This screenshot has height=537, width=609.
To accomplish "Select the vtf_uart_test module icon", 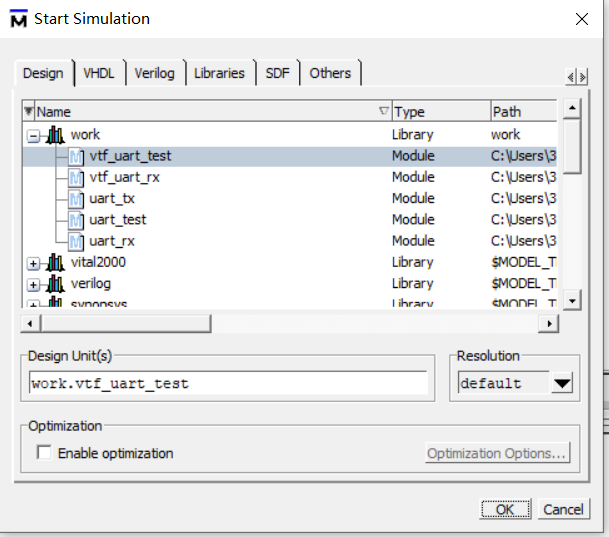I will coord(76,156).
